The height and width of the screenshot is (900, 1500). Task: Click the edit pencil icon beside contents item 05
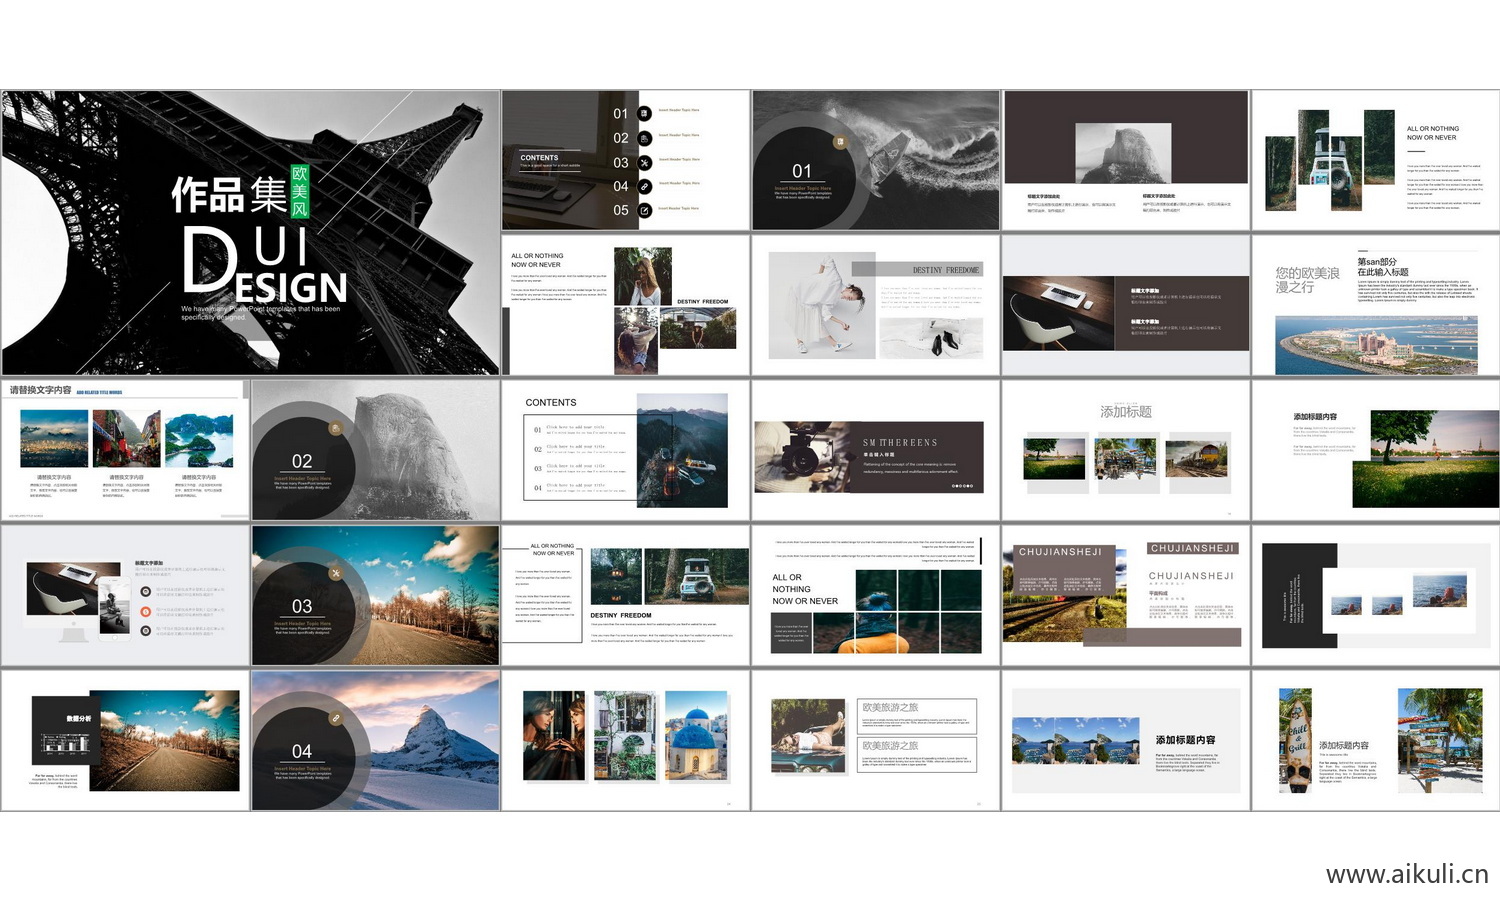click(645, 210)
